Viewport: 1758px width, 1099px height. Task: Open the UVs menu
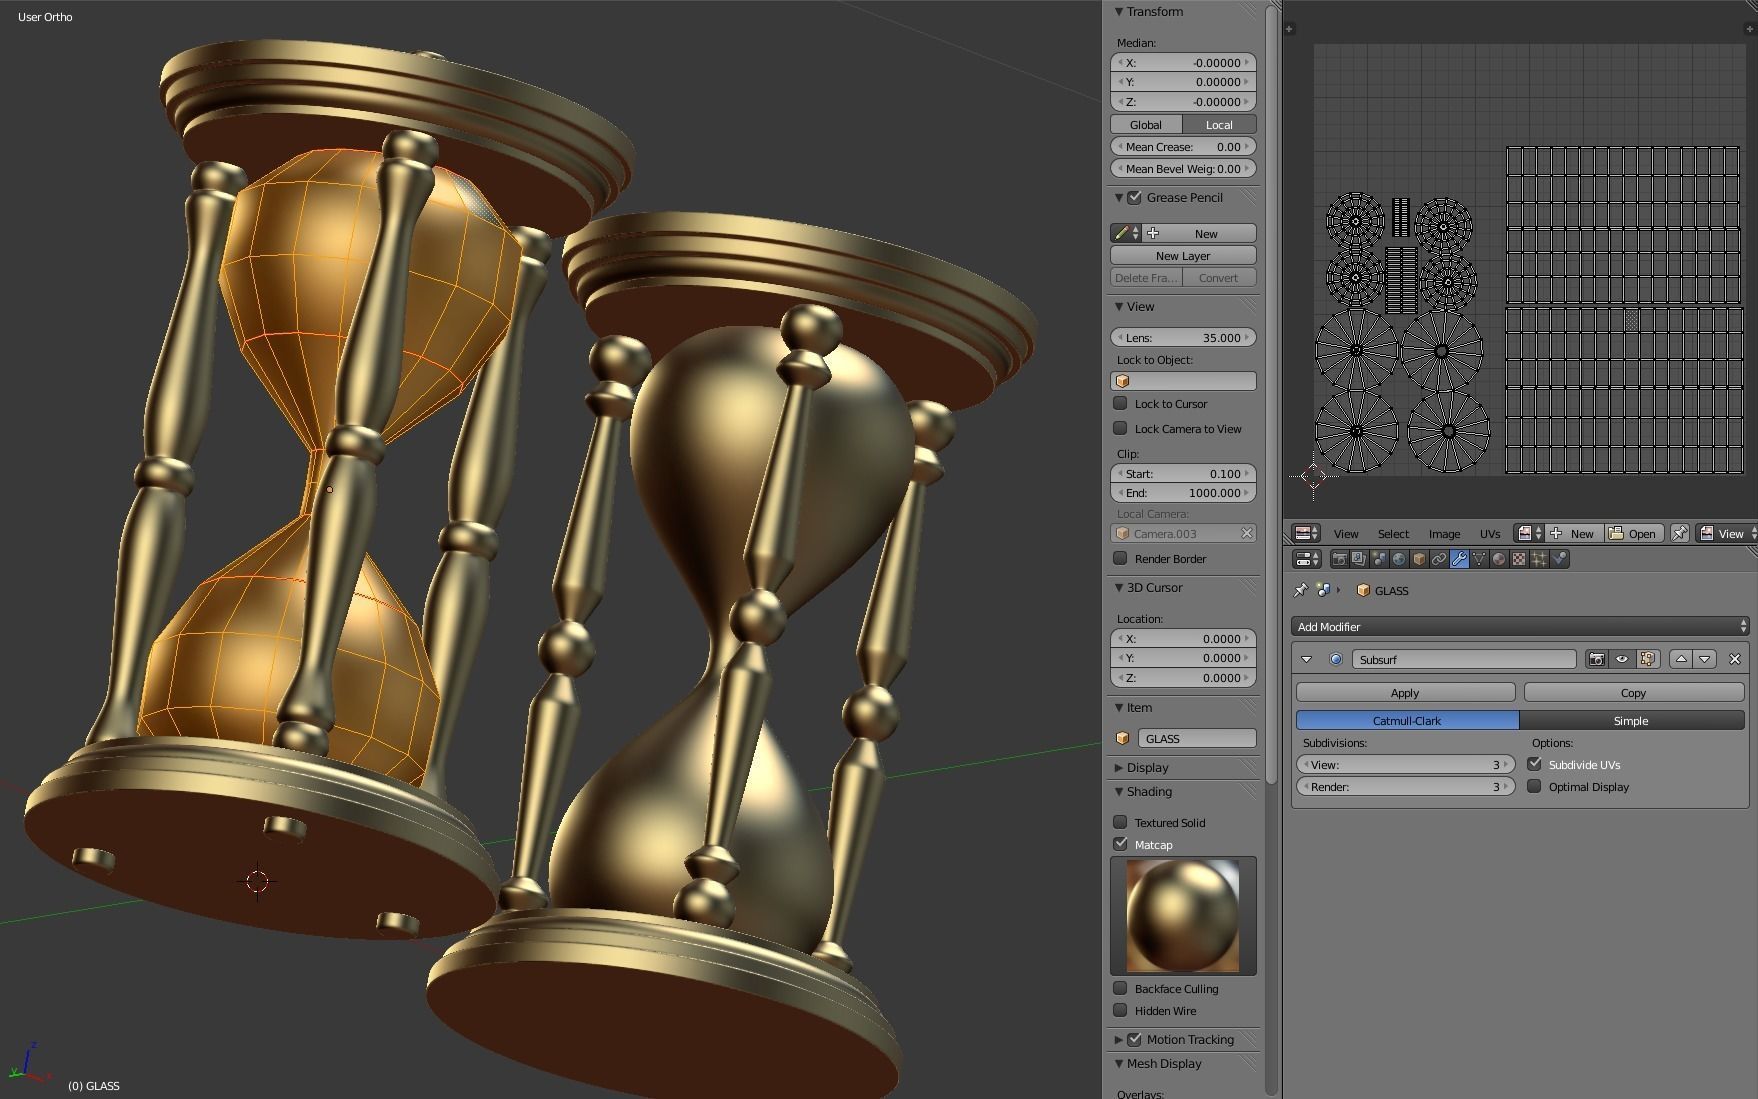1490,533
